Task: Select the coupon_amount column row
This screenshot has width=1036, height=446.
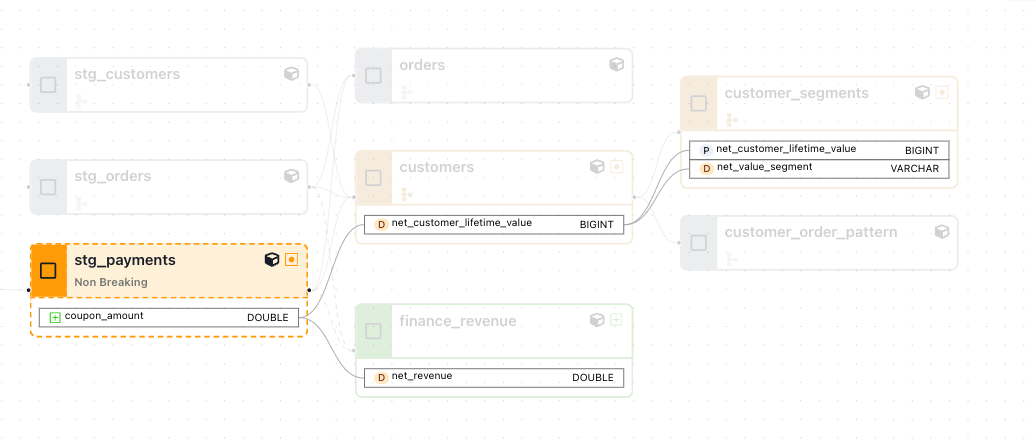Action: [x=169, y=317]
